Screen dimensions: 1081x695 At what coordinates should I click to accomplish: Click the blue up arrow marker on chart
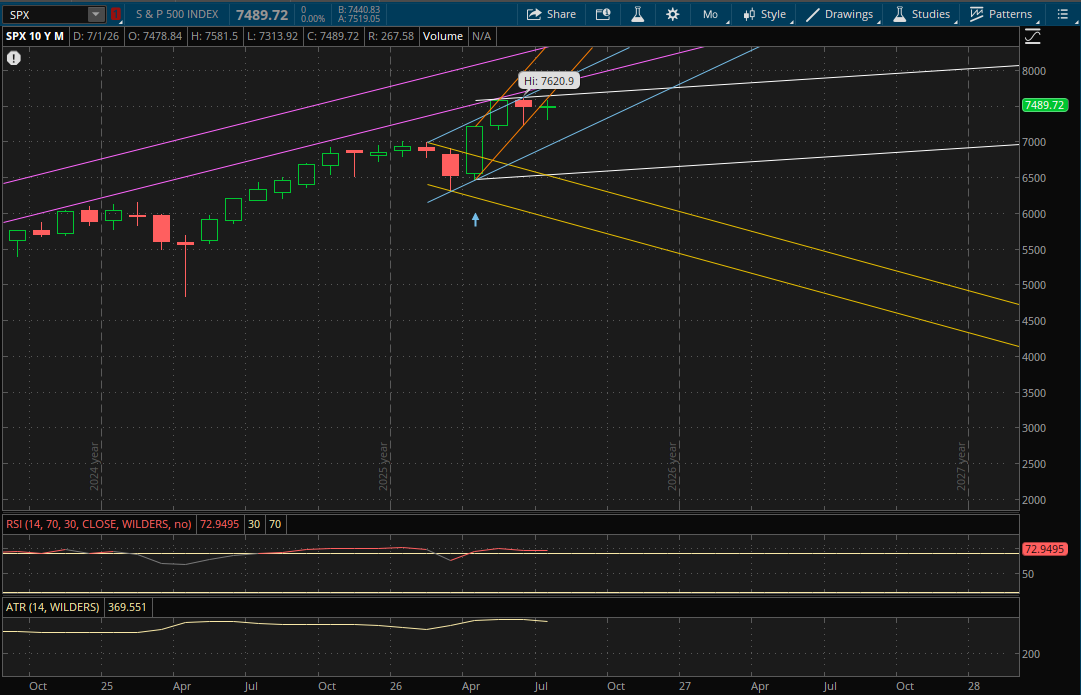coord(475,219)
